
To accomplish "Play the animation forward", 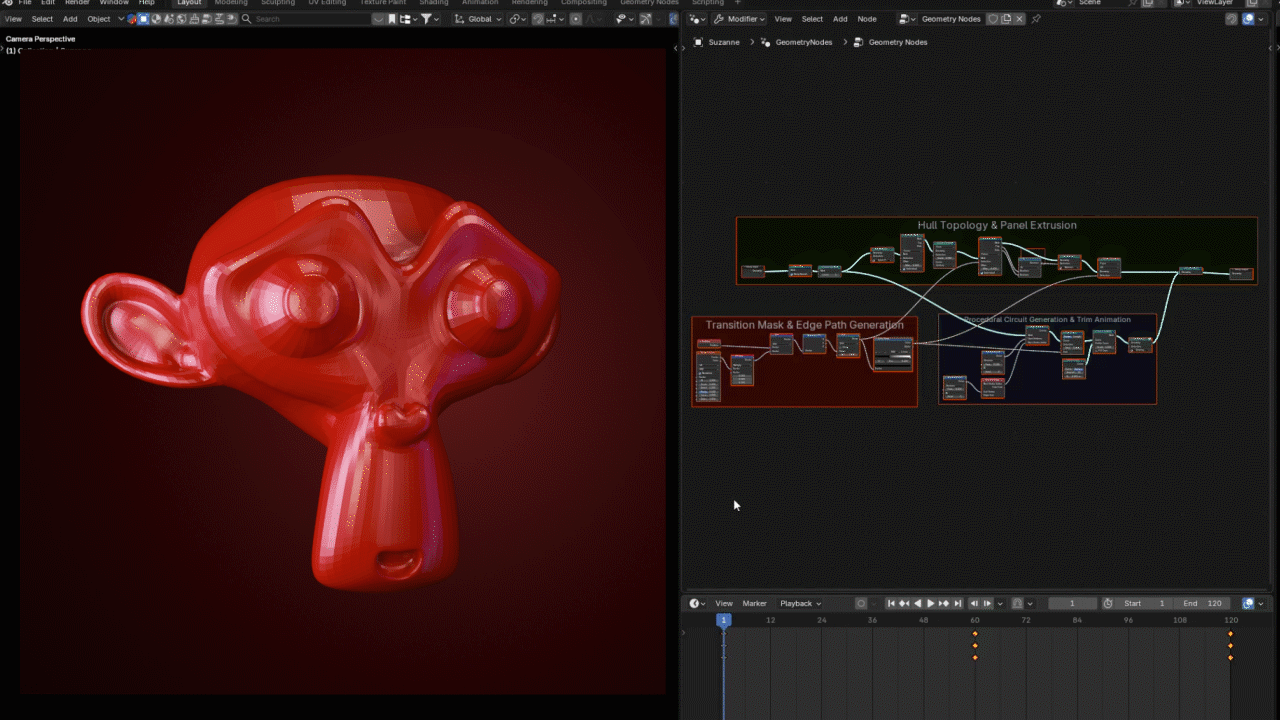I will (931, 604).
